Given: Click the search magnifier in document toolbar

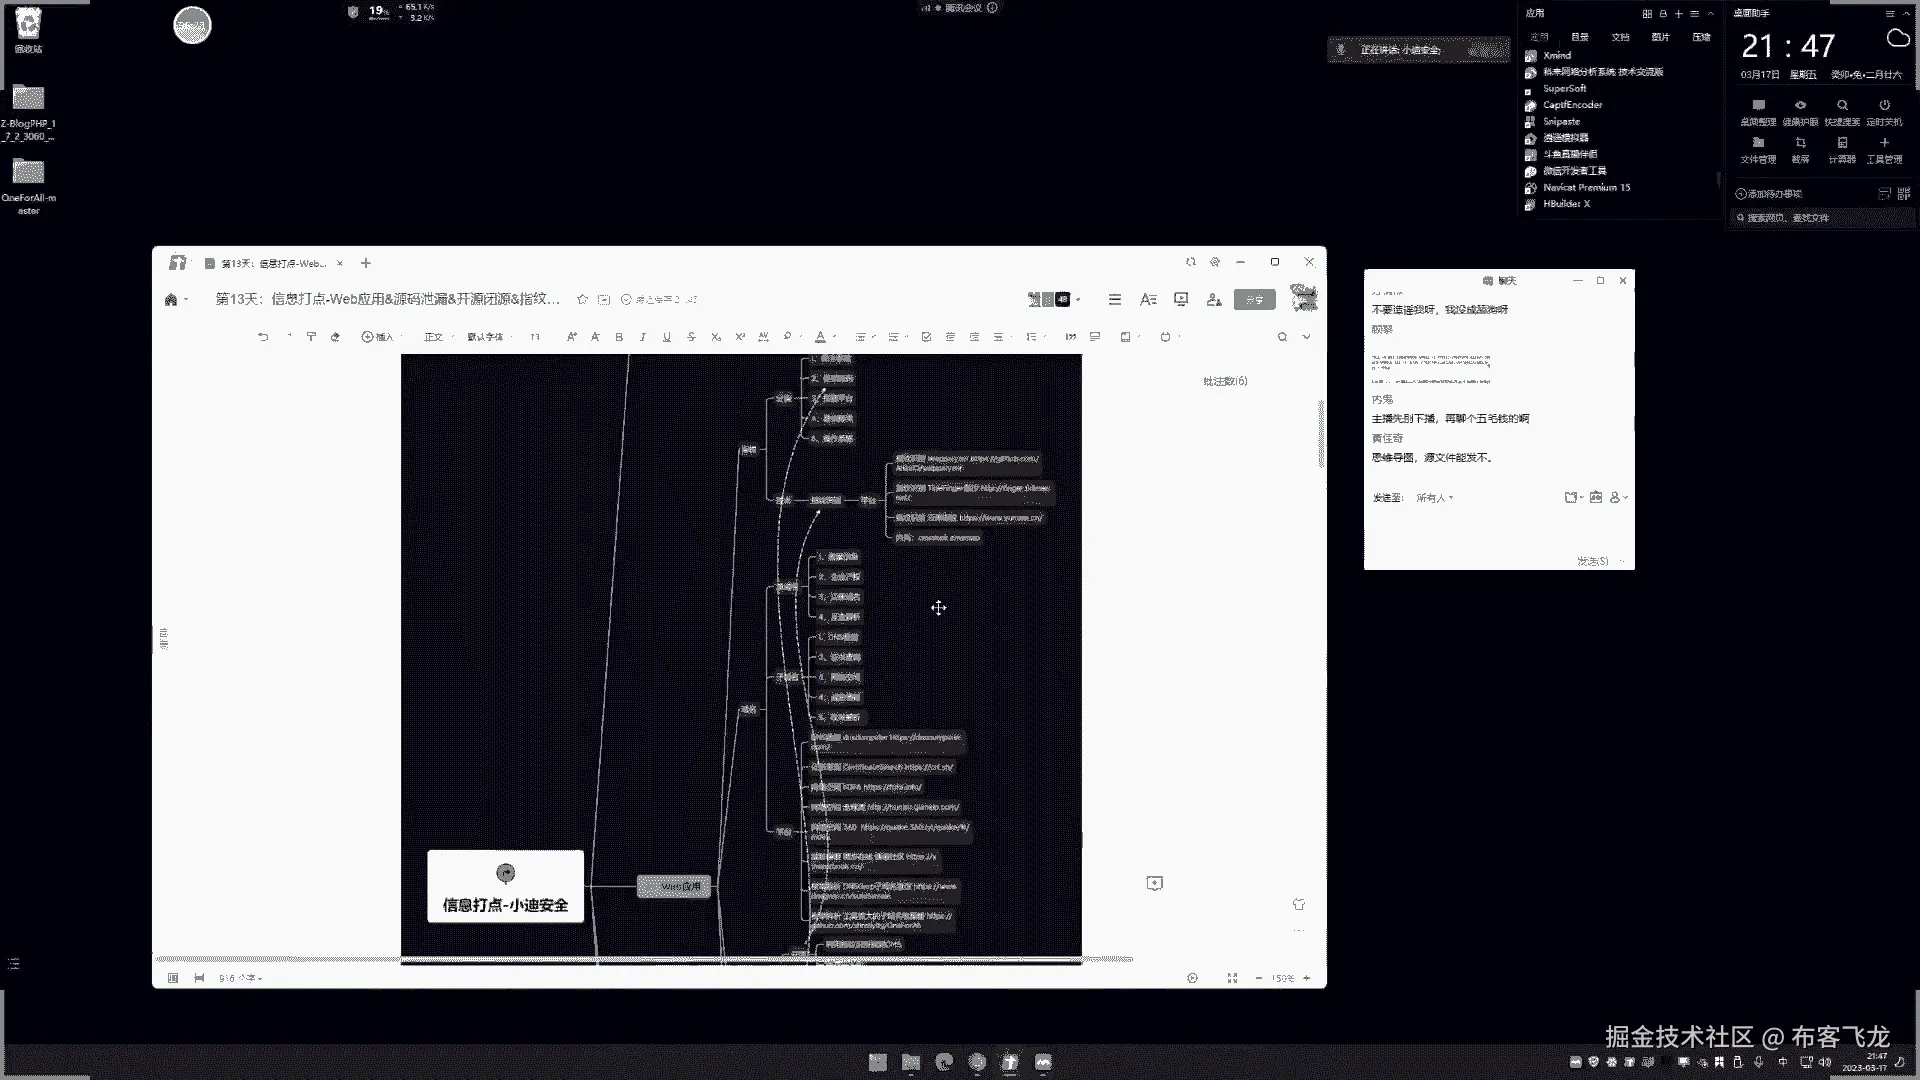Looking at the screenshot, I should click(x=1282, y=337).
